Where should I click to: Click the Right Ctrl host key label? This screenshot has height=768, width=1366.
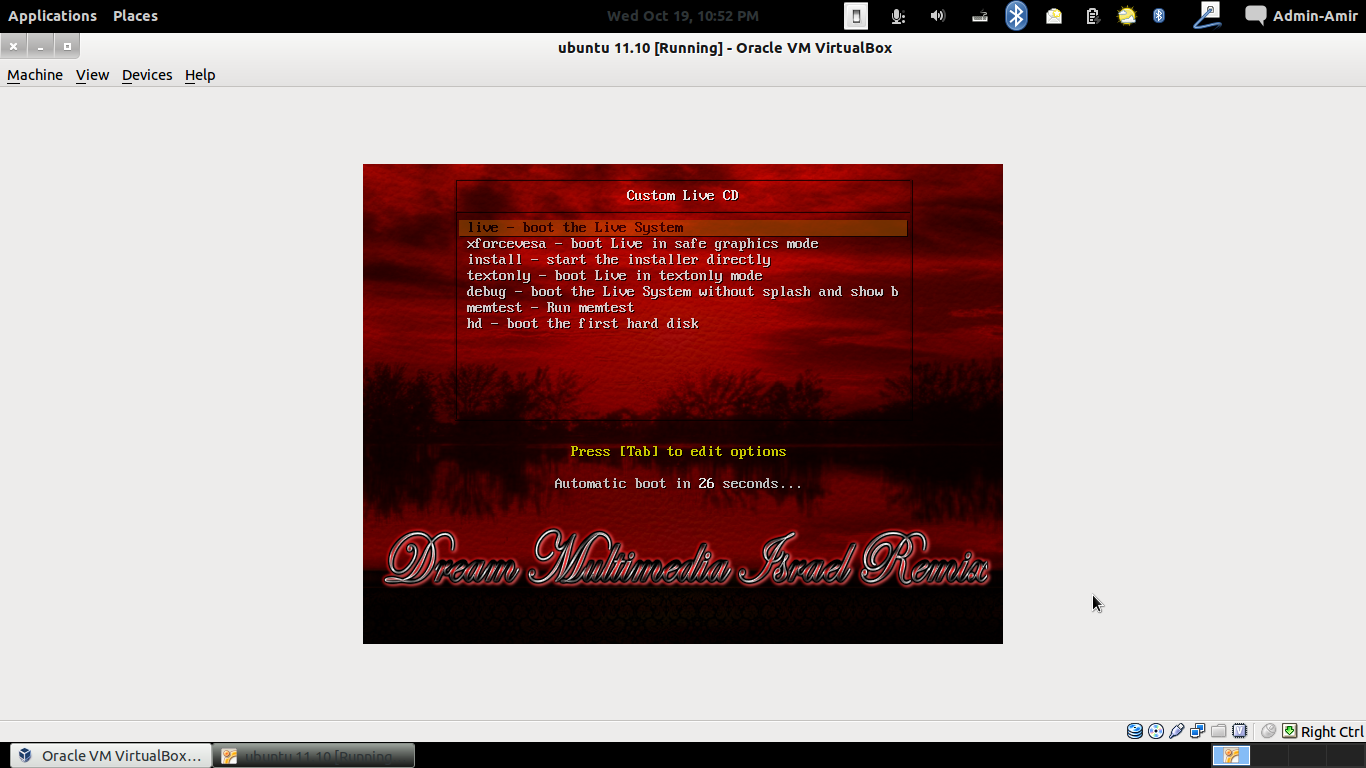1332,732
